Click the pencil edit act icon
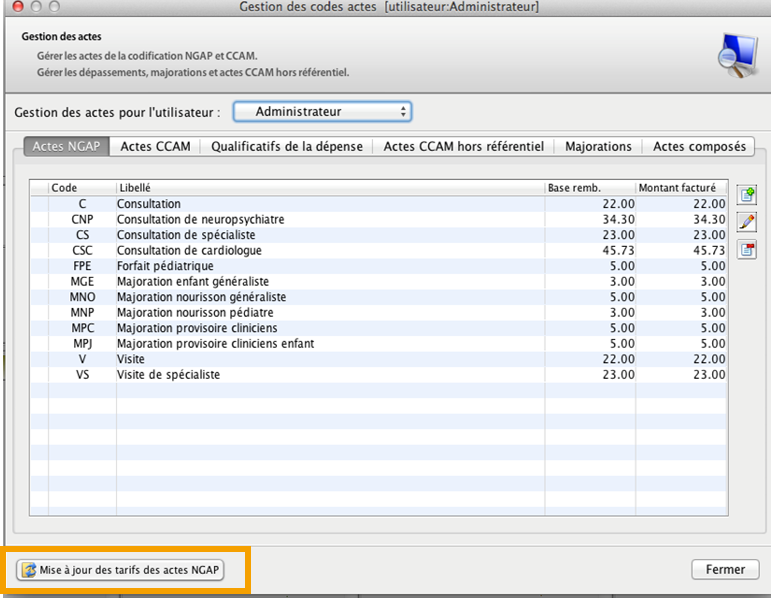This screenshot has height=598, width=771. pos(746,222)
